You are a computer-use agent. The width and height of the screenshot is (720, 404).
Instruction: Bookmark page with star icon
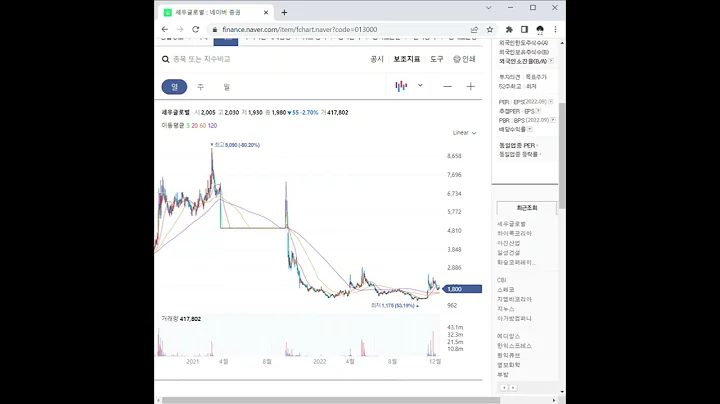tap(490, 29)
